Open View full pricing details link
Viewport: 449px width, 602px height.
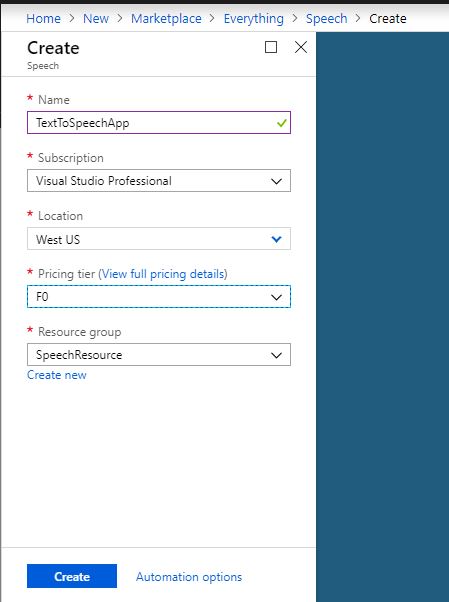click(x=163, y=274)
